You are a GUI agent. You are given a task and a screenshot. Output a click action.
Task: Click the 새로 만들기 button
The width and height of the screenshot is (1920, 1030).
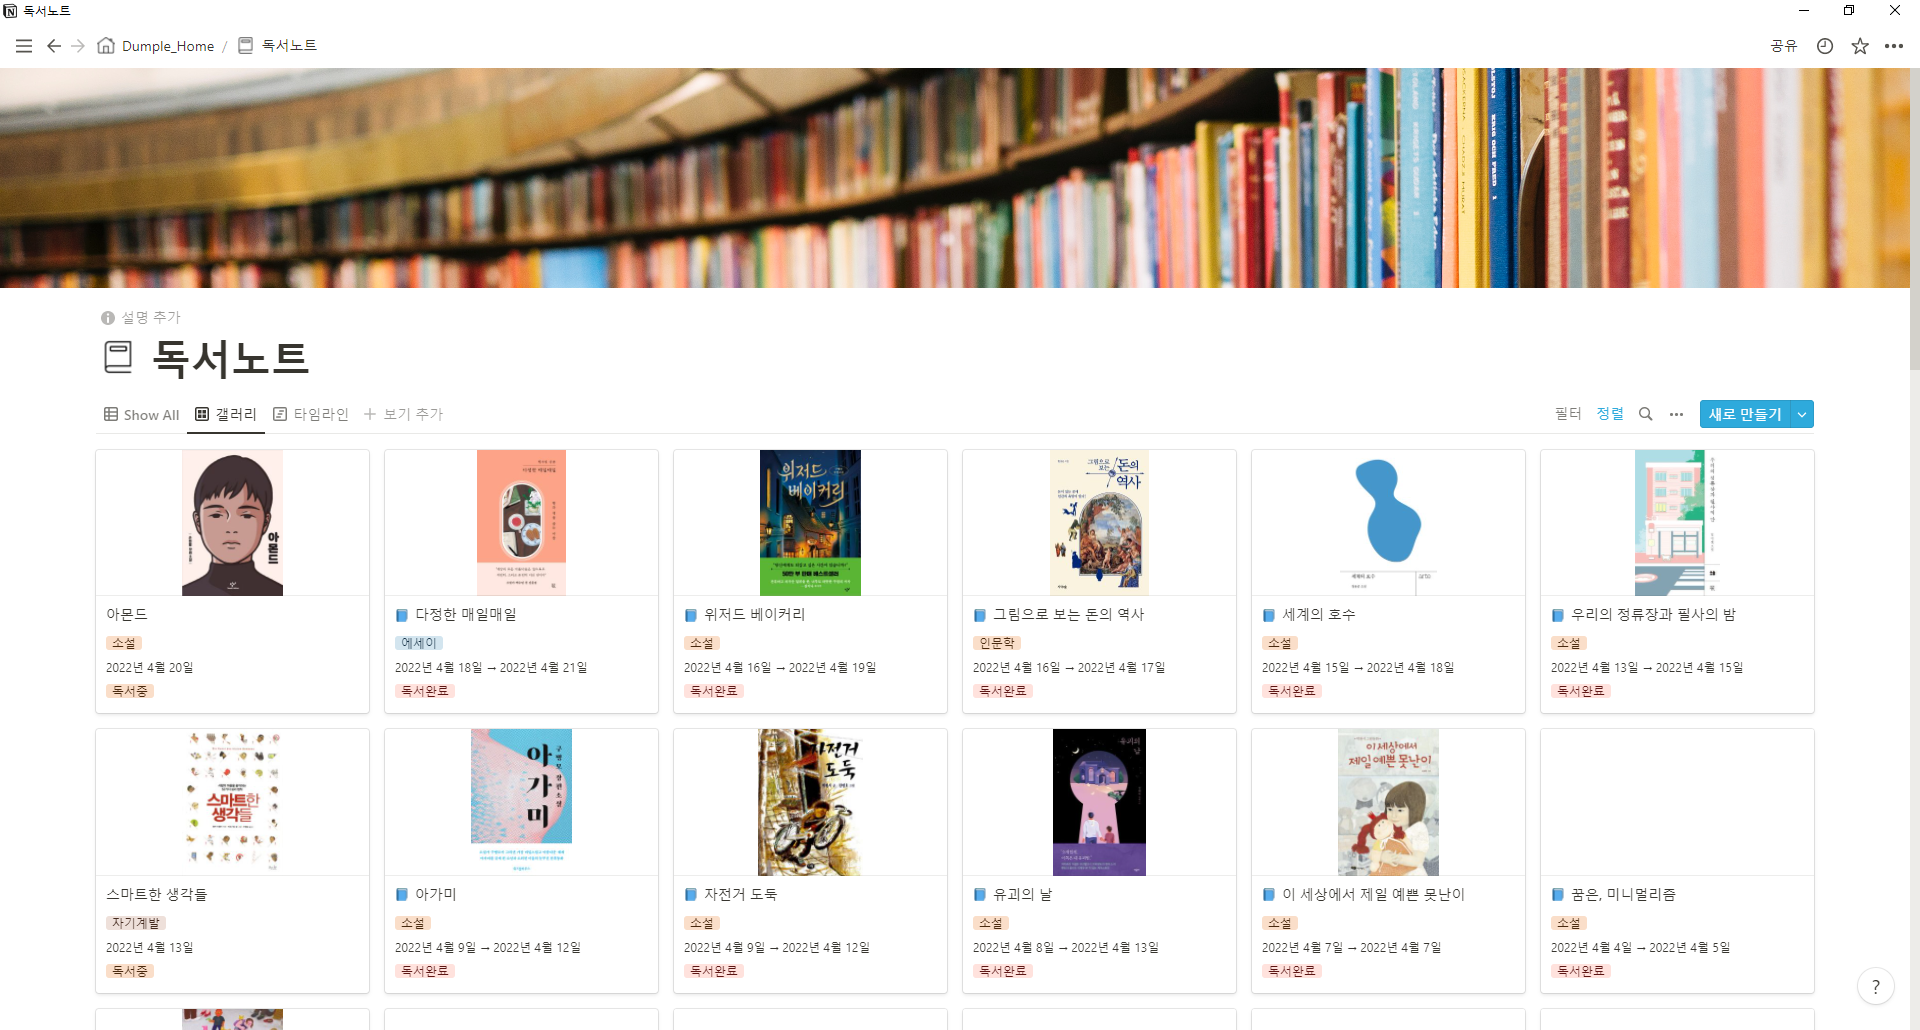click(1745, 414)
